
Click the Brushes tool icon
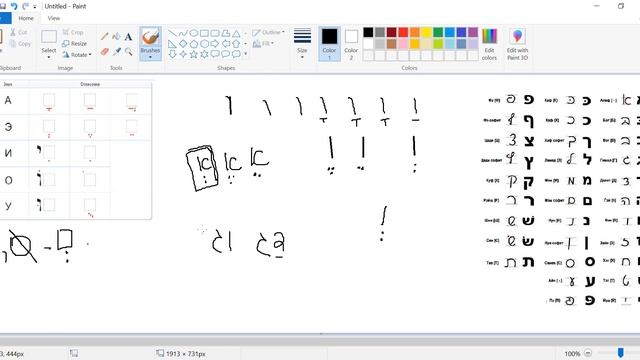coord(150,37)
